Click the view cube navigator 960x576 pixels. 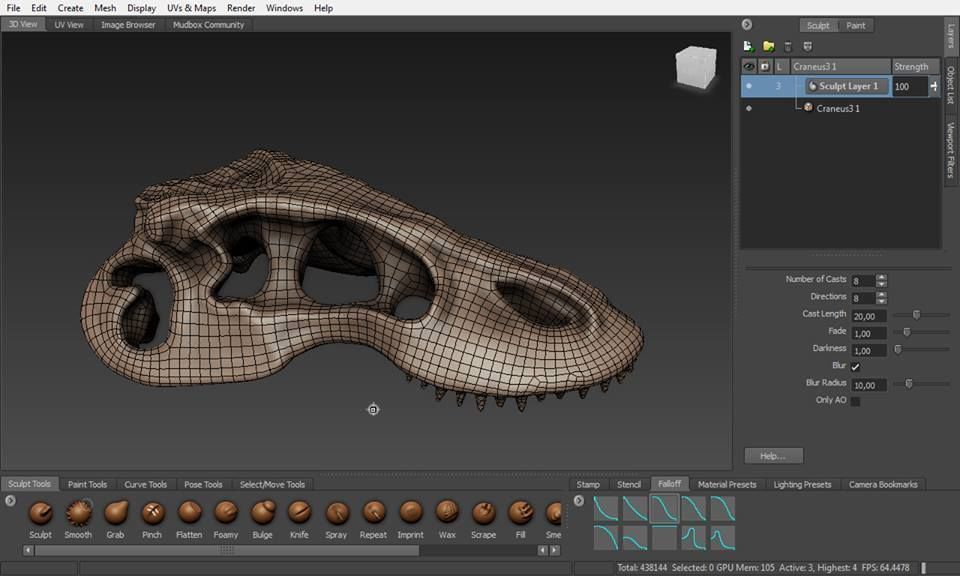coord(696,67)
